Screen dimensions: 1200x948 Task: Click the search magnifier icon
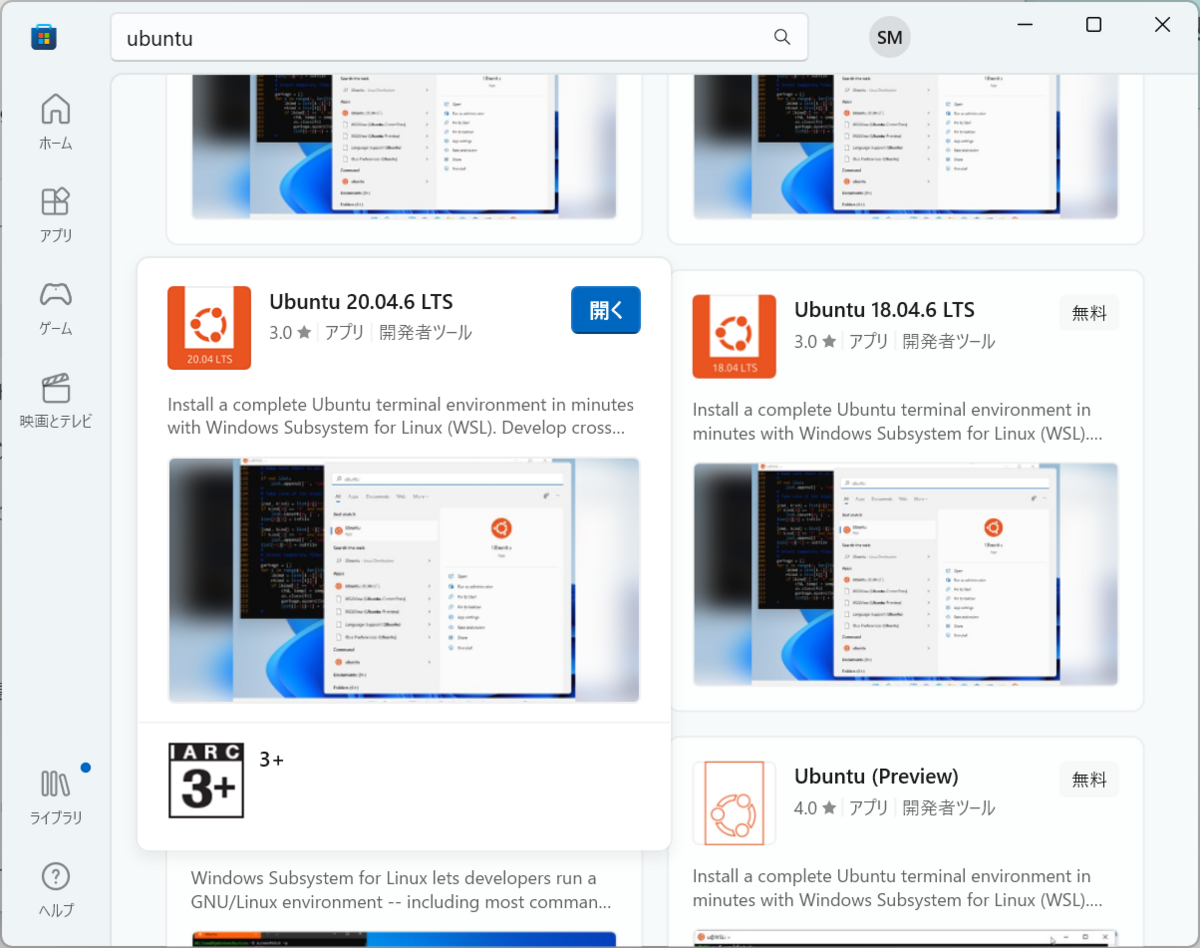(782, 37)
